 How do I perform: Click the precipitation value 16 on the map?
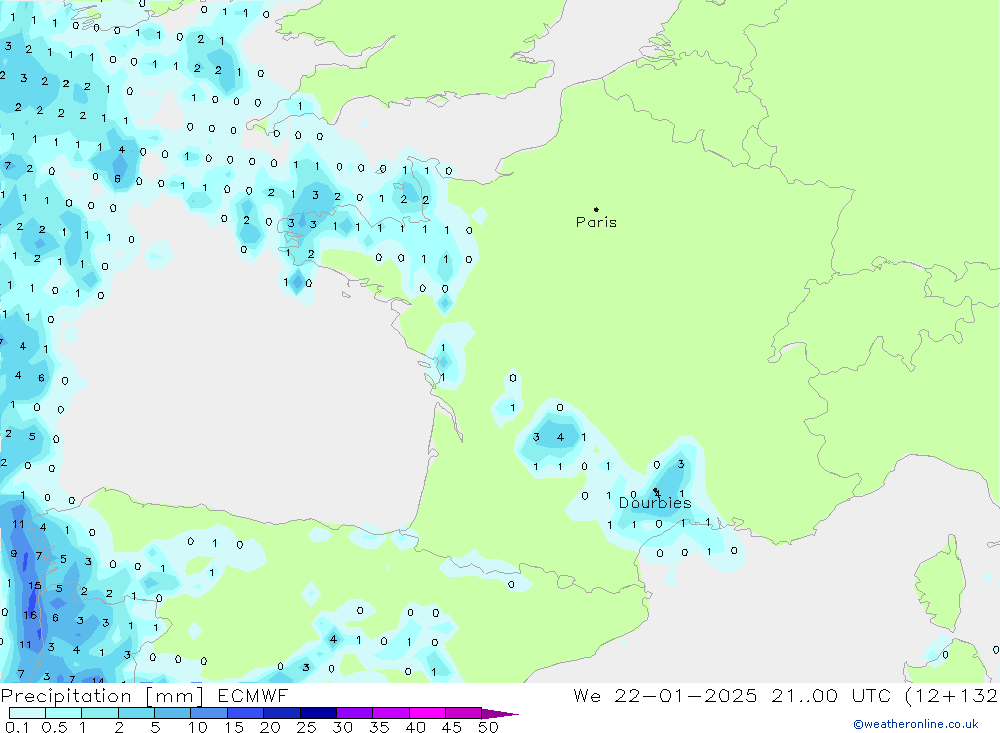(30, 616)
